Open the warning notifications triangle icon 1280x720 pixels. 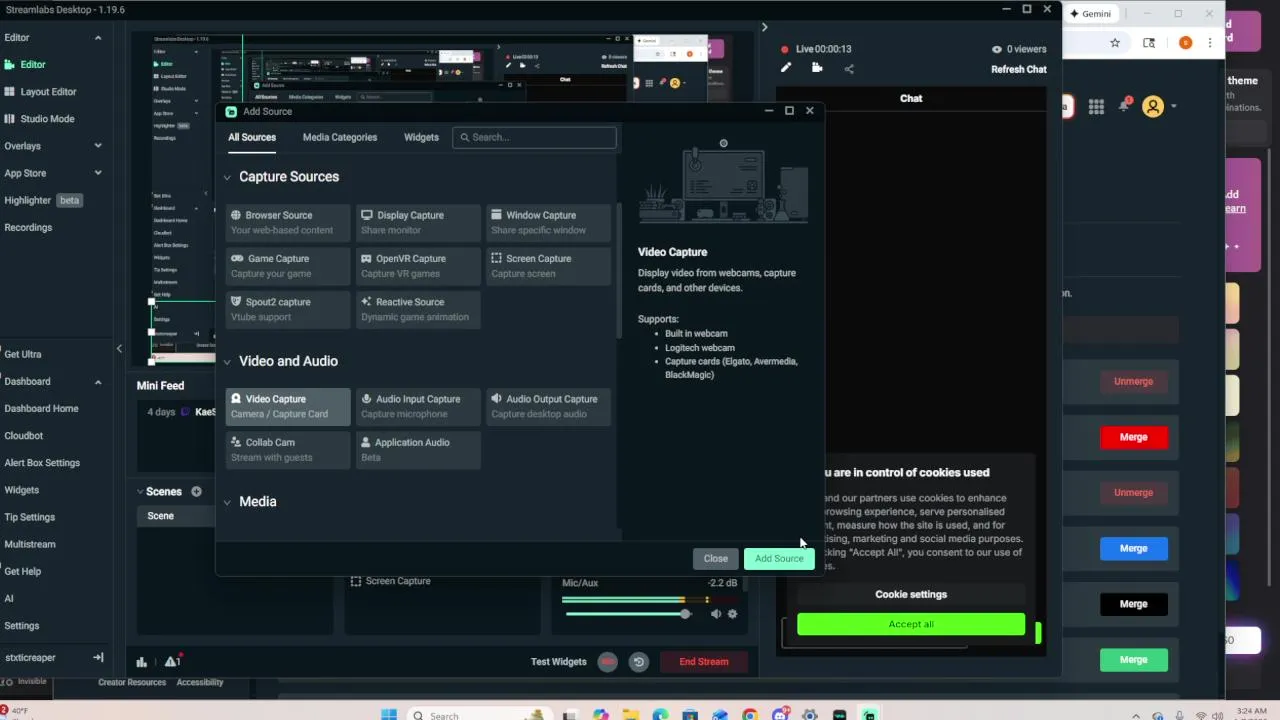click(x=172, y=661)
